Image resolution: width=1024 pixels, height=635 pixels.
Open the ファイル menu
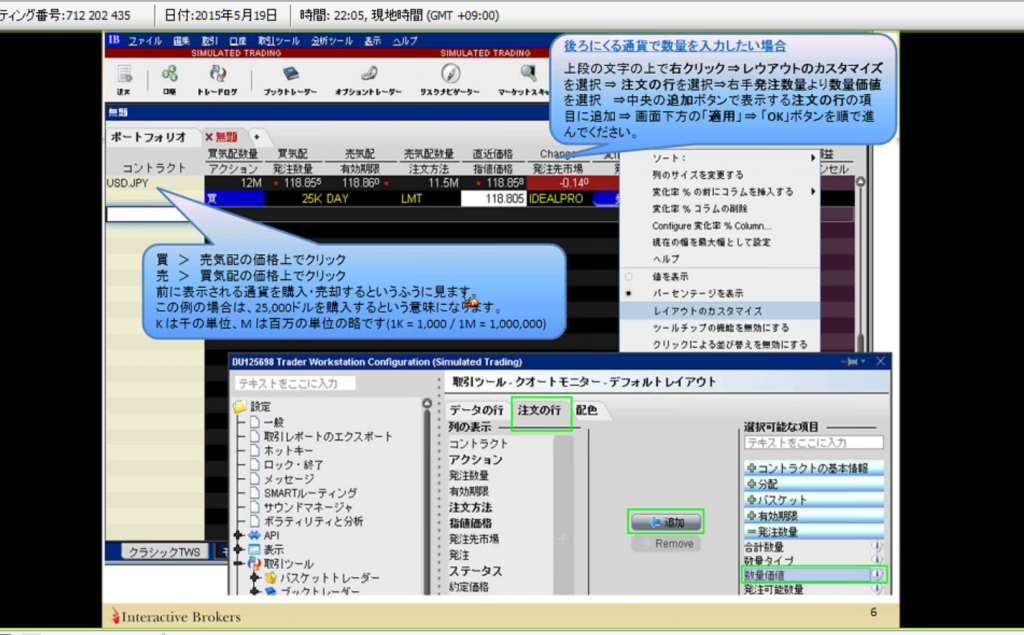(x=145, y=41)
